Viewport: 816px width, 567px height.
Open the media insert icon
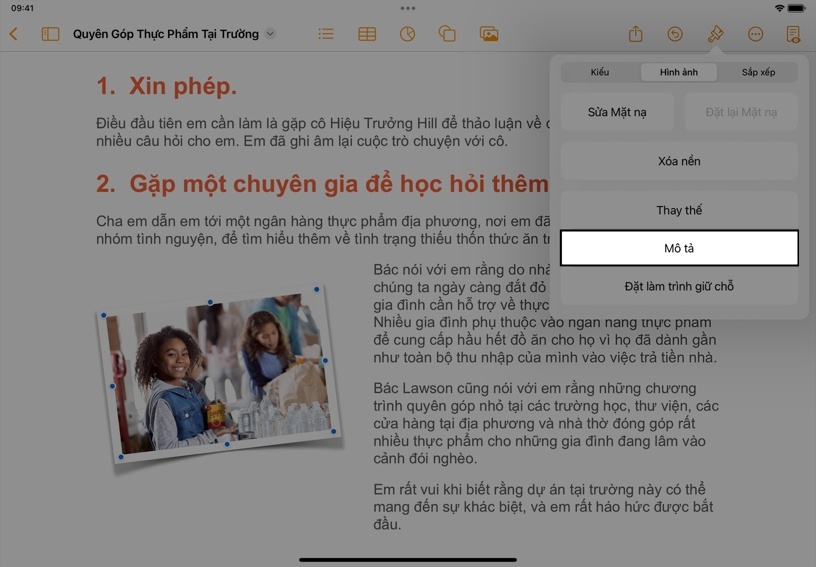(x=488, y=34)
